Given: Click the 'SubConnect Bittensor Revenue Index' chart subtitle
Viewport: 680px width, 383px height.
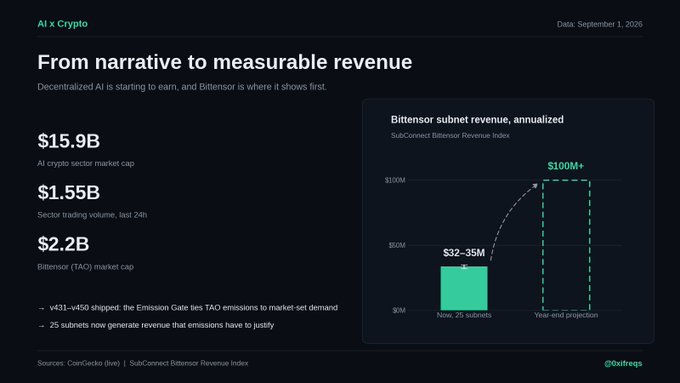Looking at the screenshot, I should coord(450,135).
